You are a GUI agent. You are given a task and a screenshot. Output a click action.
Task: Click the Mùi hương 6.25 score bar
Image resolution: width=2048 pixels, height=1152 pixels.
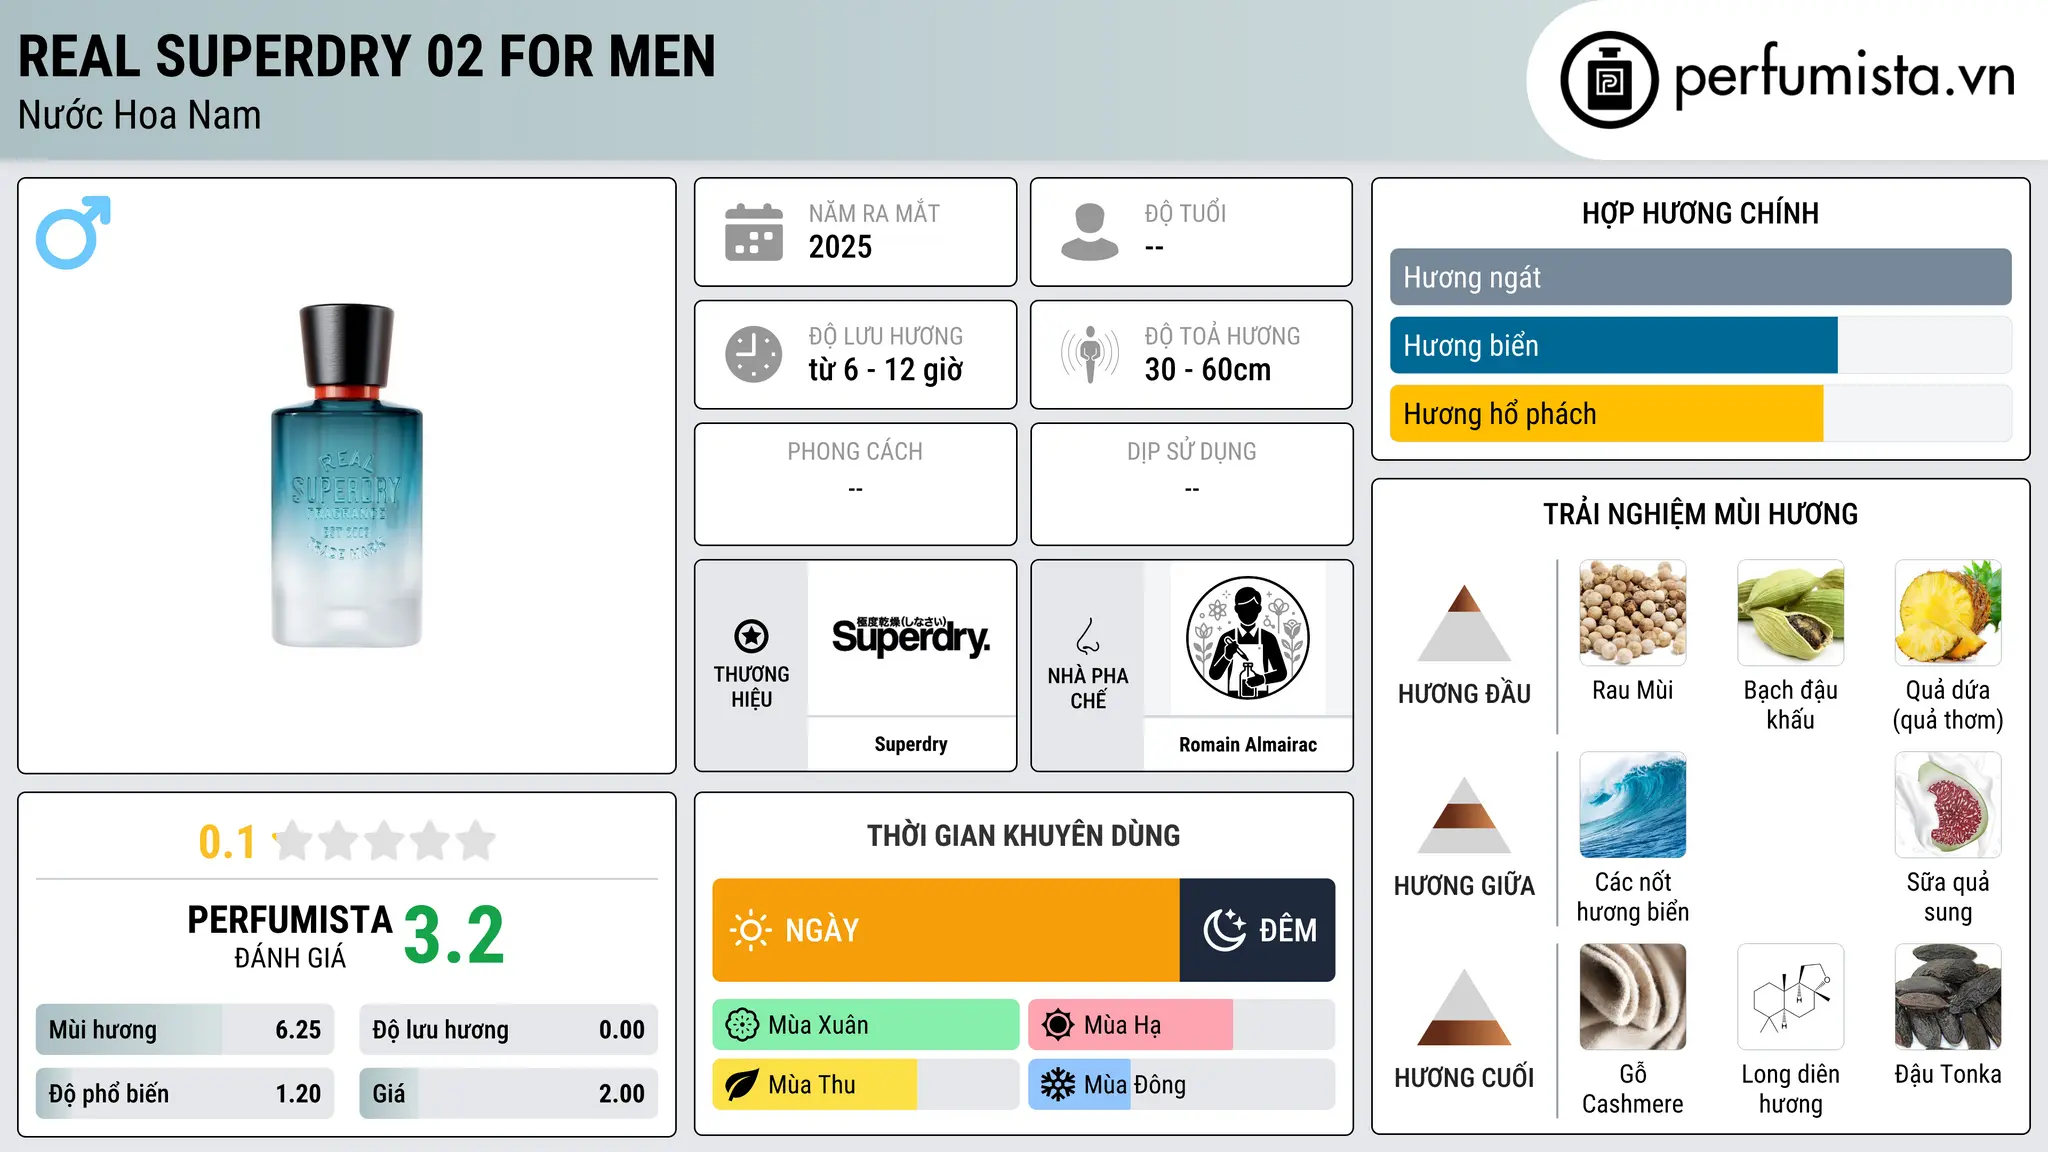(185, 1030)
